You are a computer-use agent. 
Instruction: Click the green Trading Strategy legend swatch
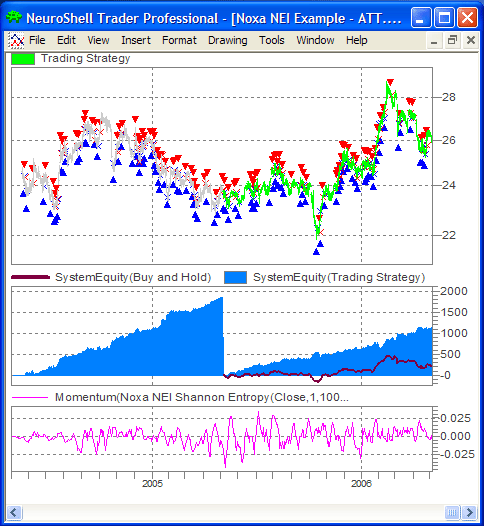click(23, 59)
